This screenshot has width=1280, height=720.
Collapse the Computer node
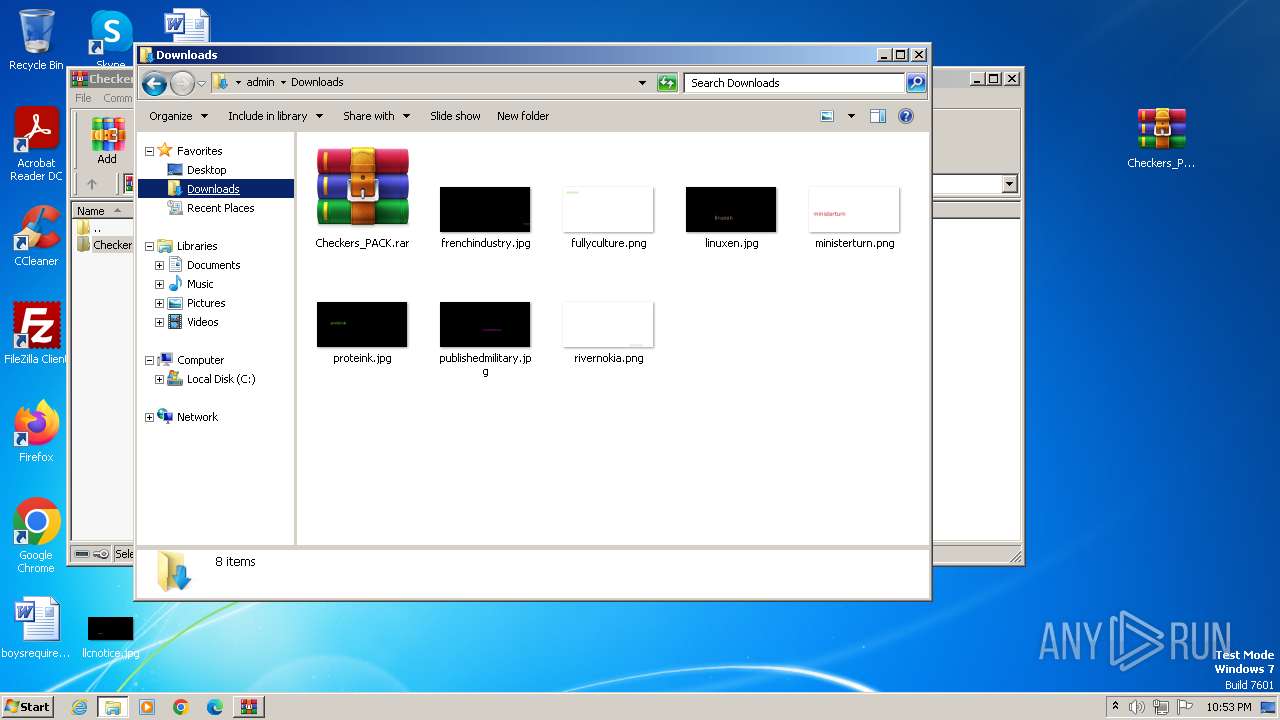[149, 360]
